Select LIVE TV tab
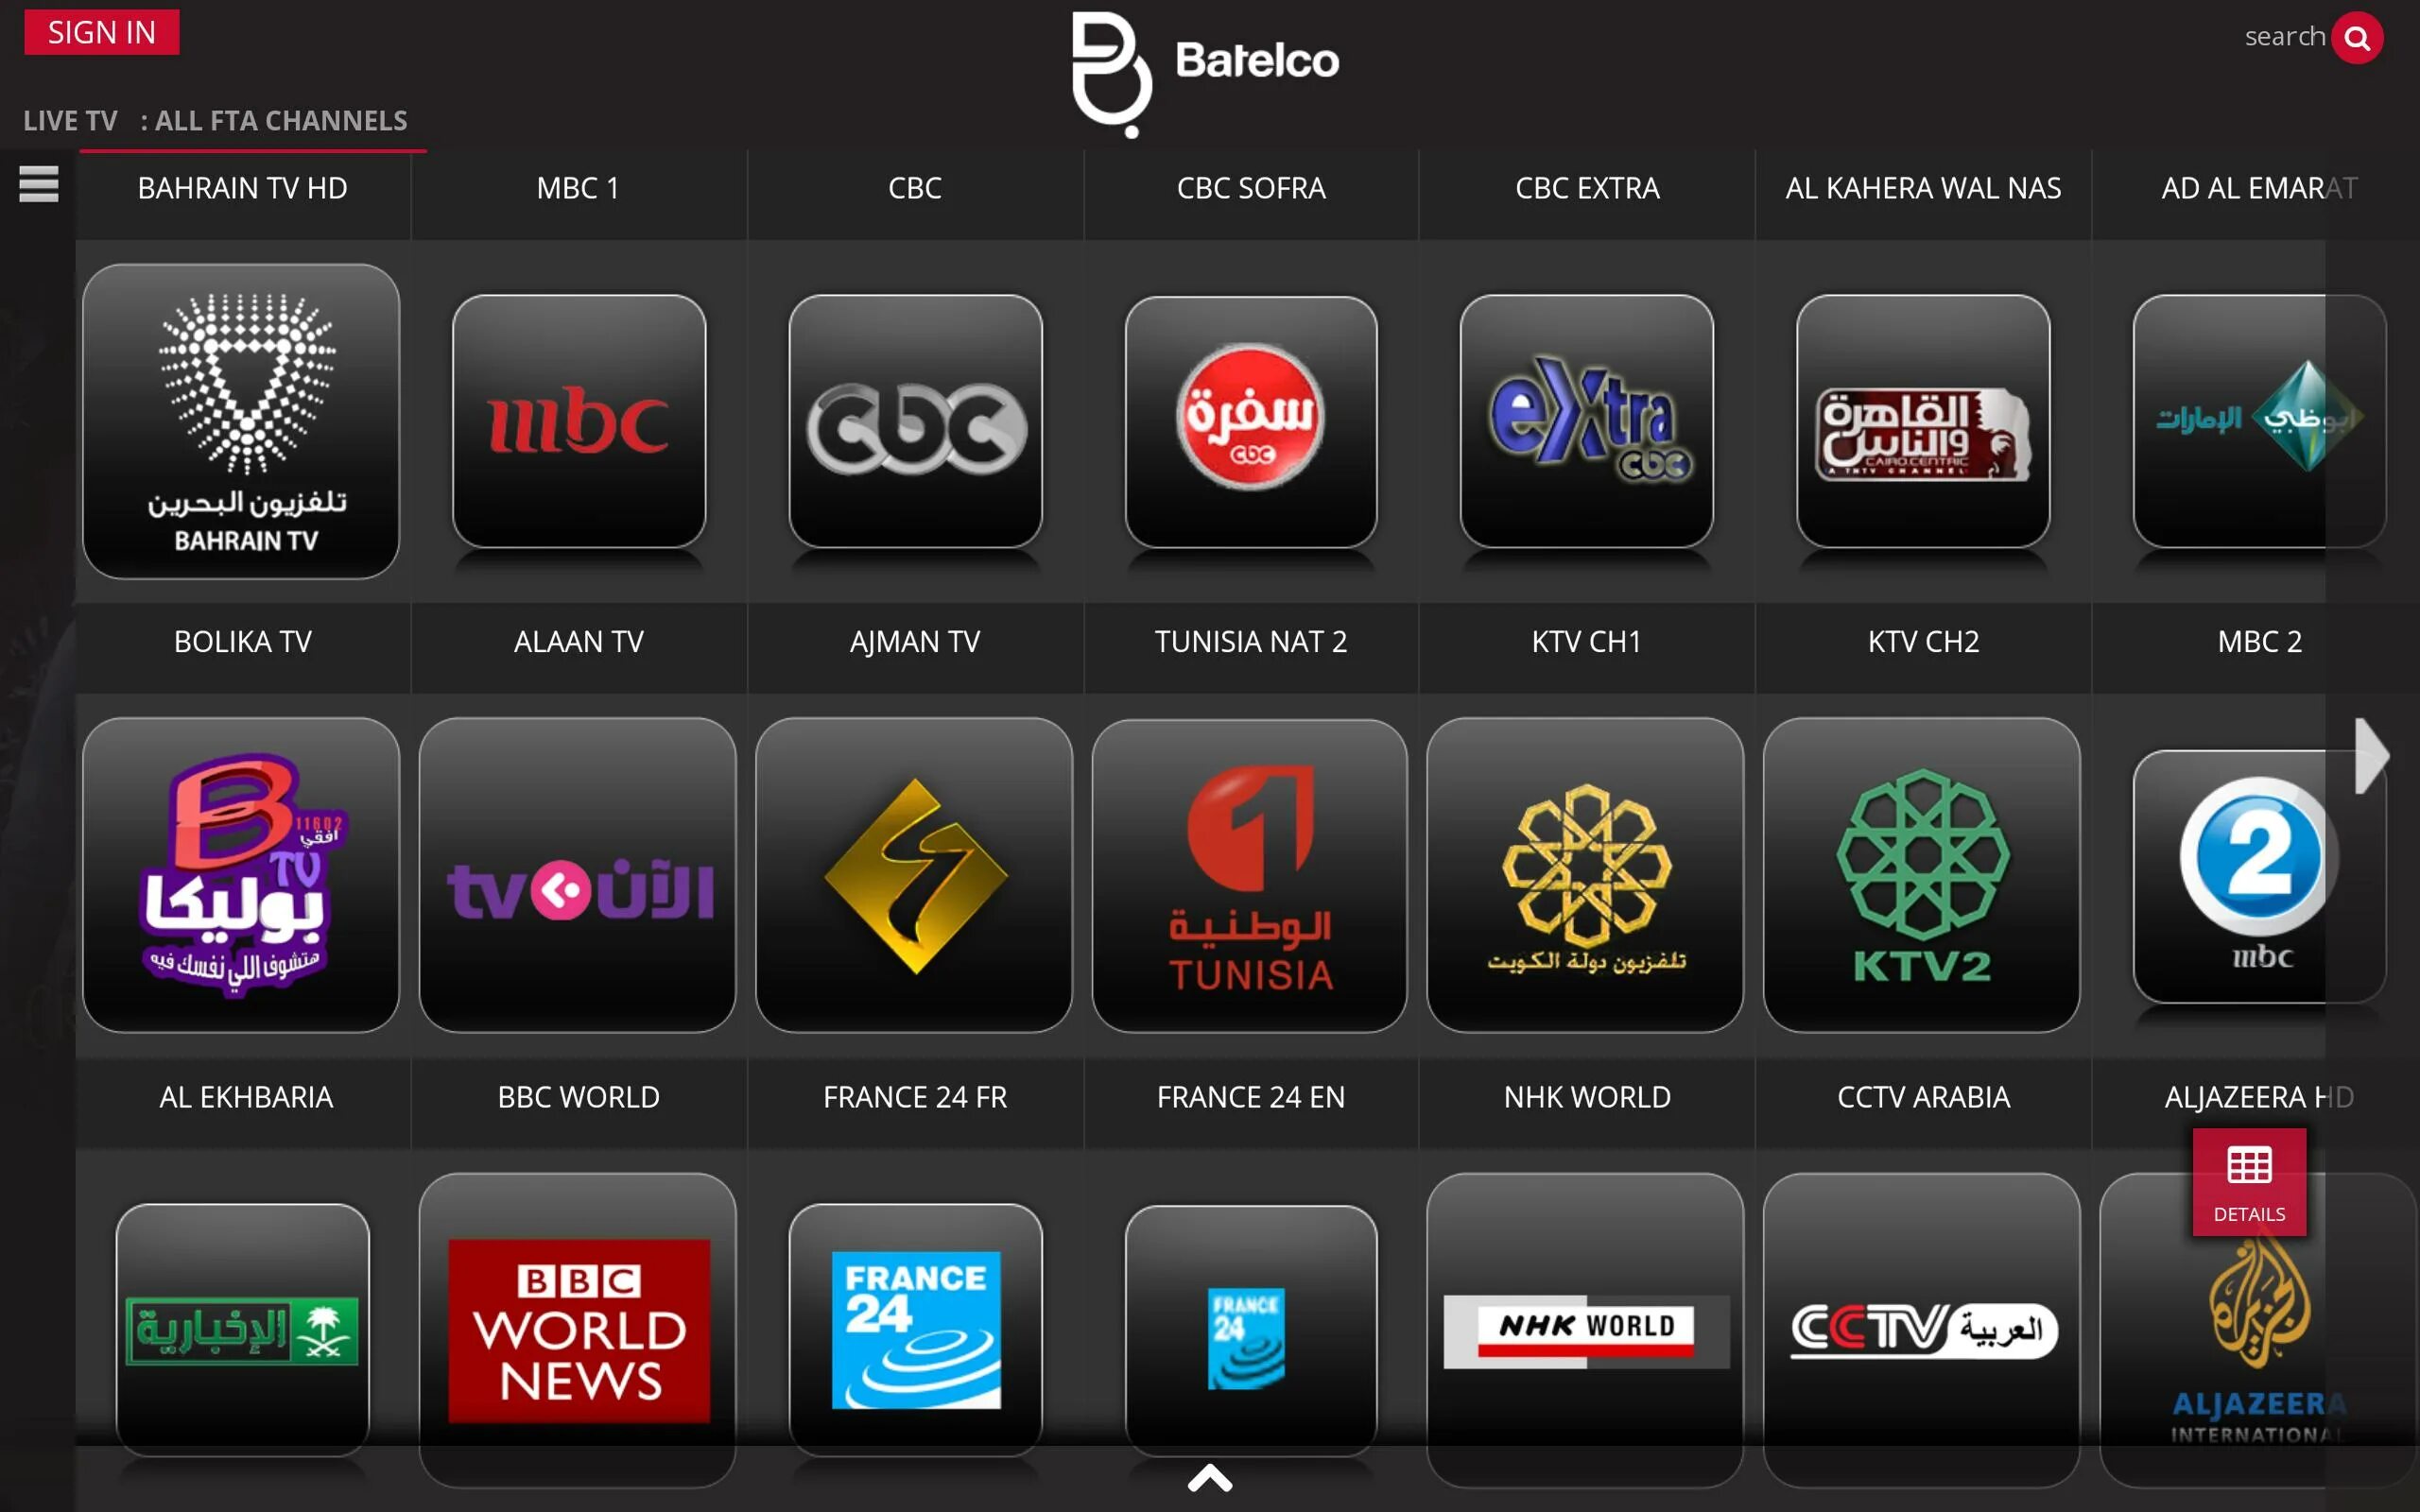 tap(68, 120)
